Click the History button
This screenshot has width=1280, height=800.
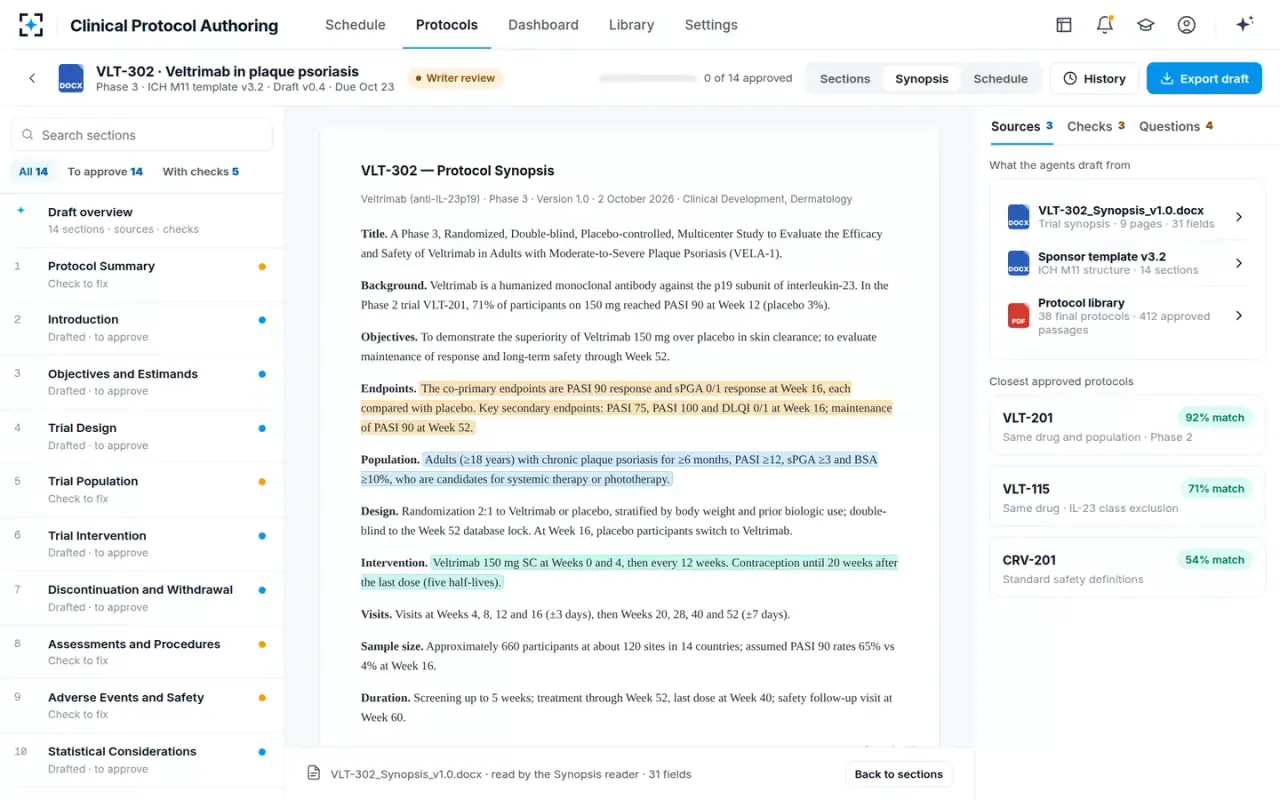click(1094, 78)
